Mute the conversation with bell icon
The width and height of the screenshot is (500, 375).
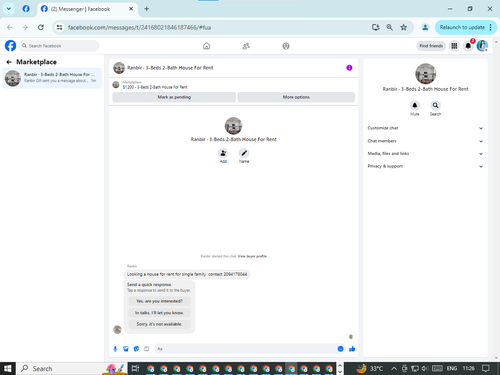pyautogui.click(x=415, y=105)
